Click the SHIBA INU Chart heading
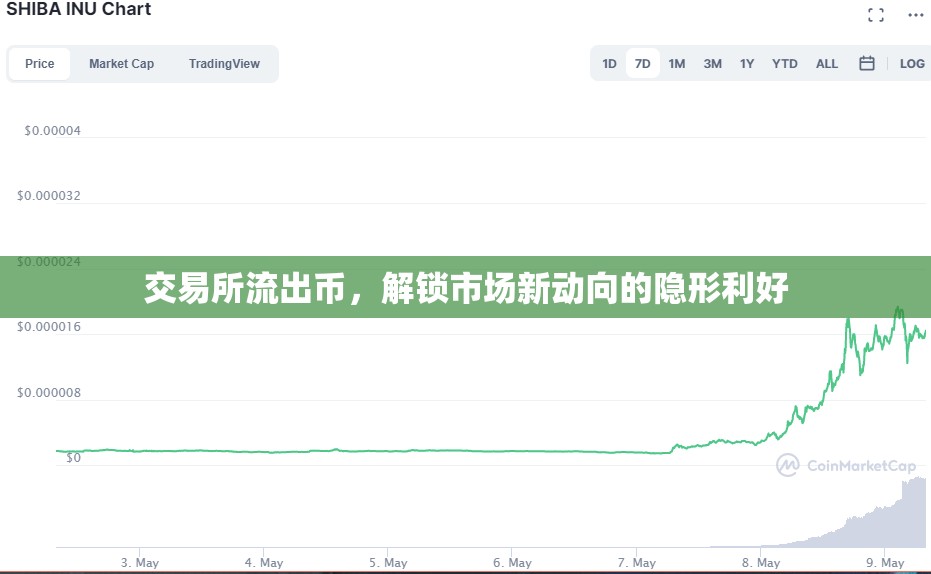This screenshot has width=931, height=574. click(78, 9)
